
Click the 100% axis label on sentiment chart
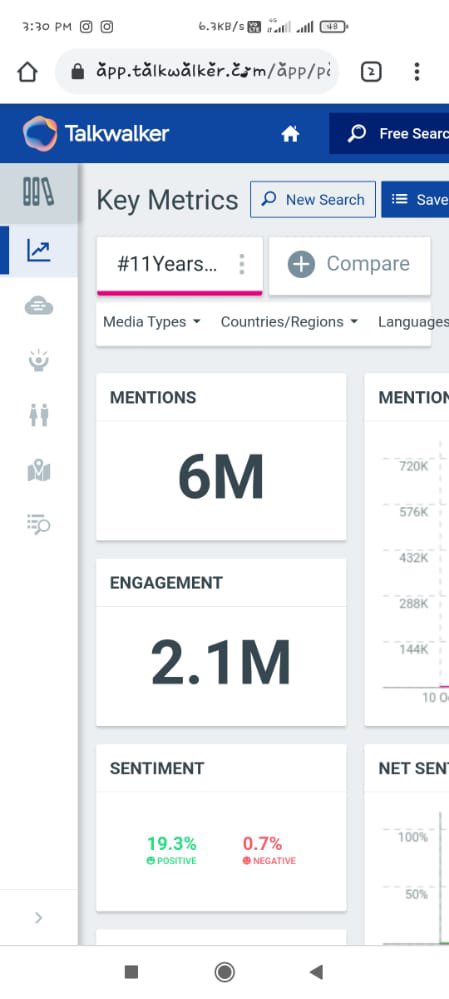(413, 837)
